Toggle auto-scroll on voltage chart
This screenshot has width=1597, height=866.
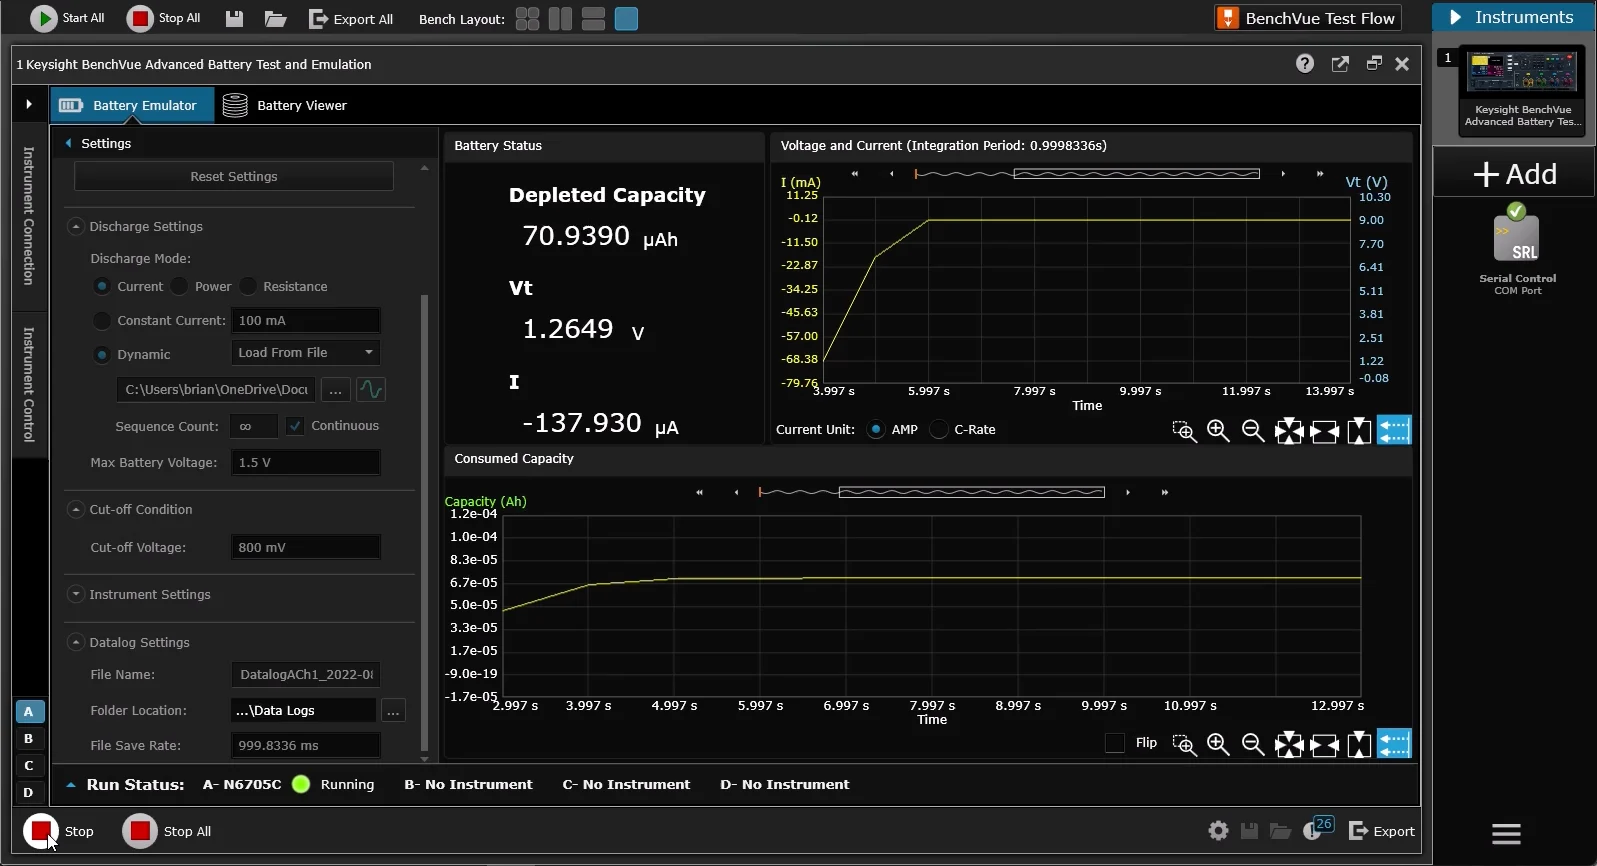point(1394,430)
